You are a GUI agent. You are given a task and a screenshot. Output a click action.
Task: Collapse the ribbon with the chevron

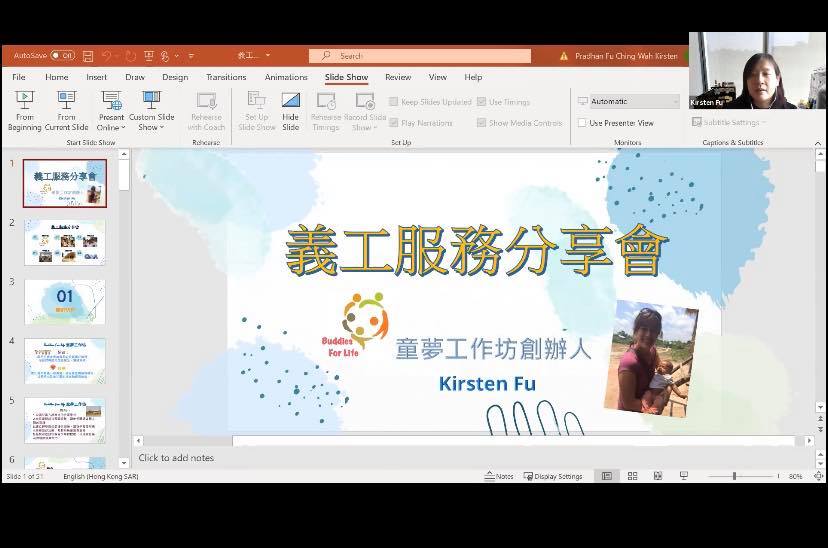[818, 143]
